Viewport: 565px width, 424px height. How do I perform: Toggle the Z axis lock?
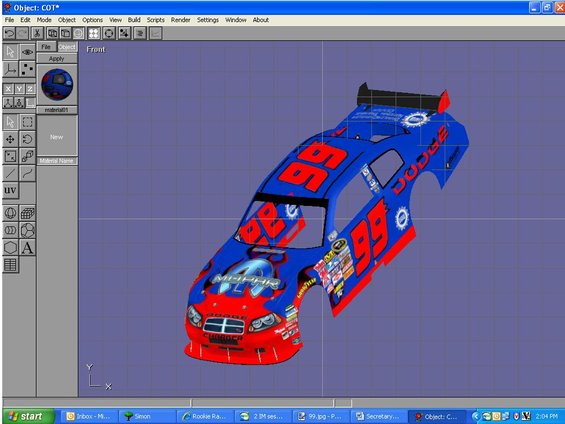[30, 89]
